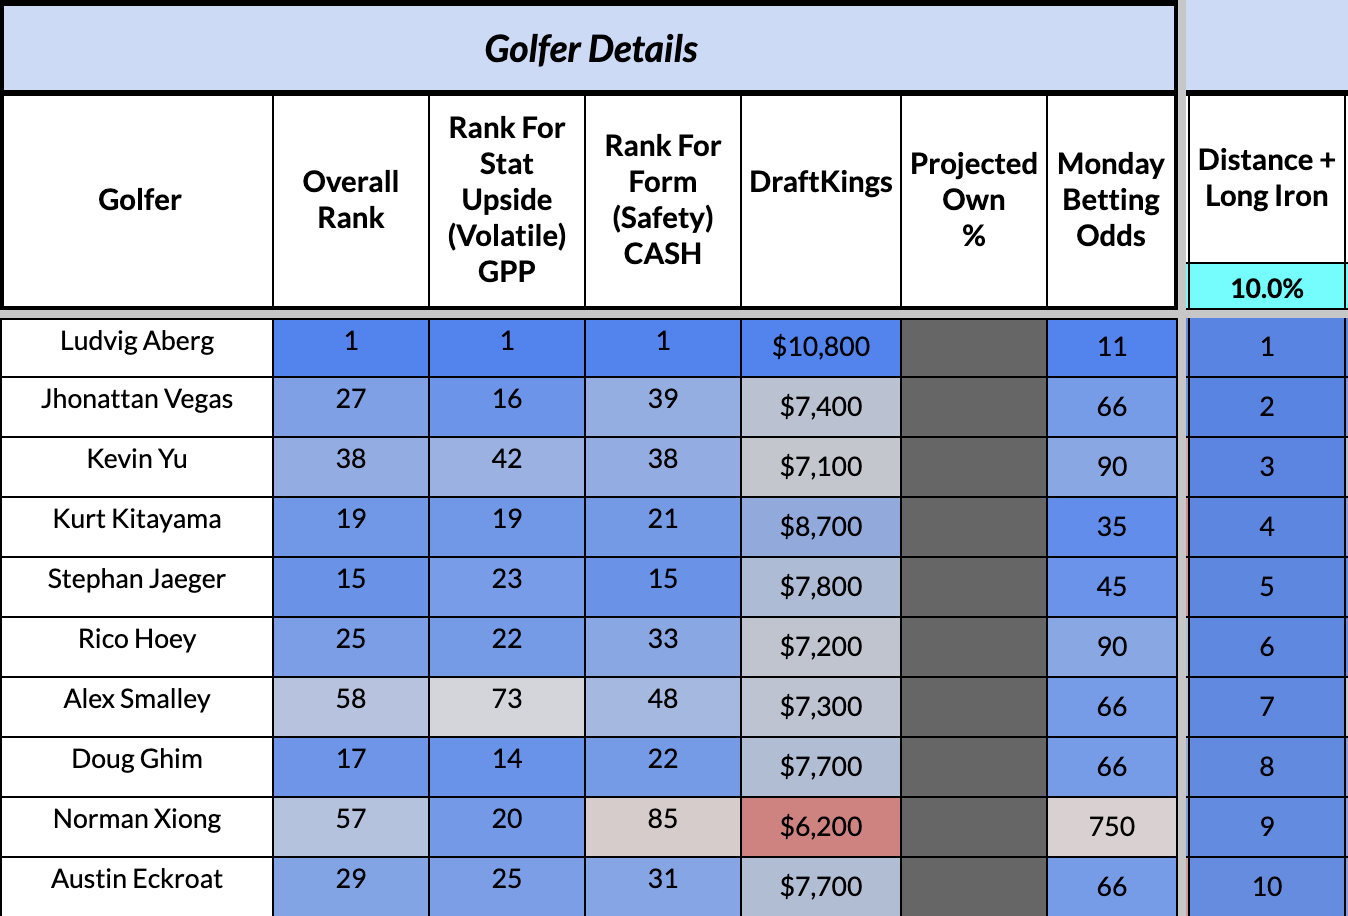Select the Golfer column header

click(x=139, y=200)
